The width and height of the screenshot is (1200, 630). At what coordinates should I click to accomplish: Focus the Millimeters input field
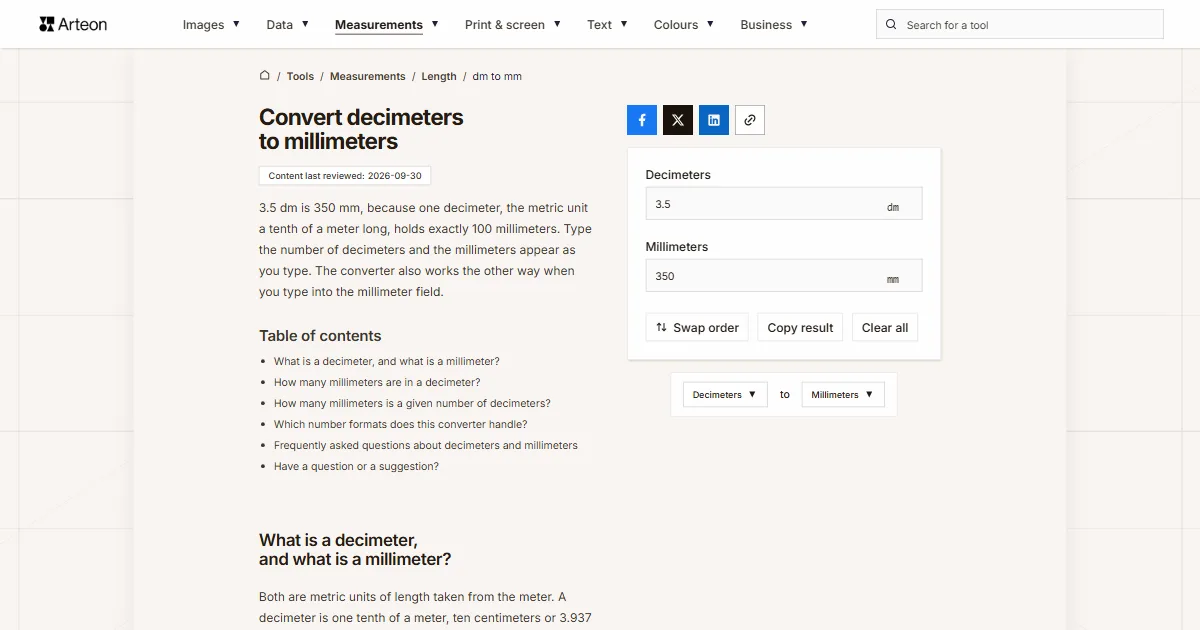[784, 276]
